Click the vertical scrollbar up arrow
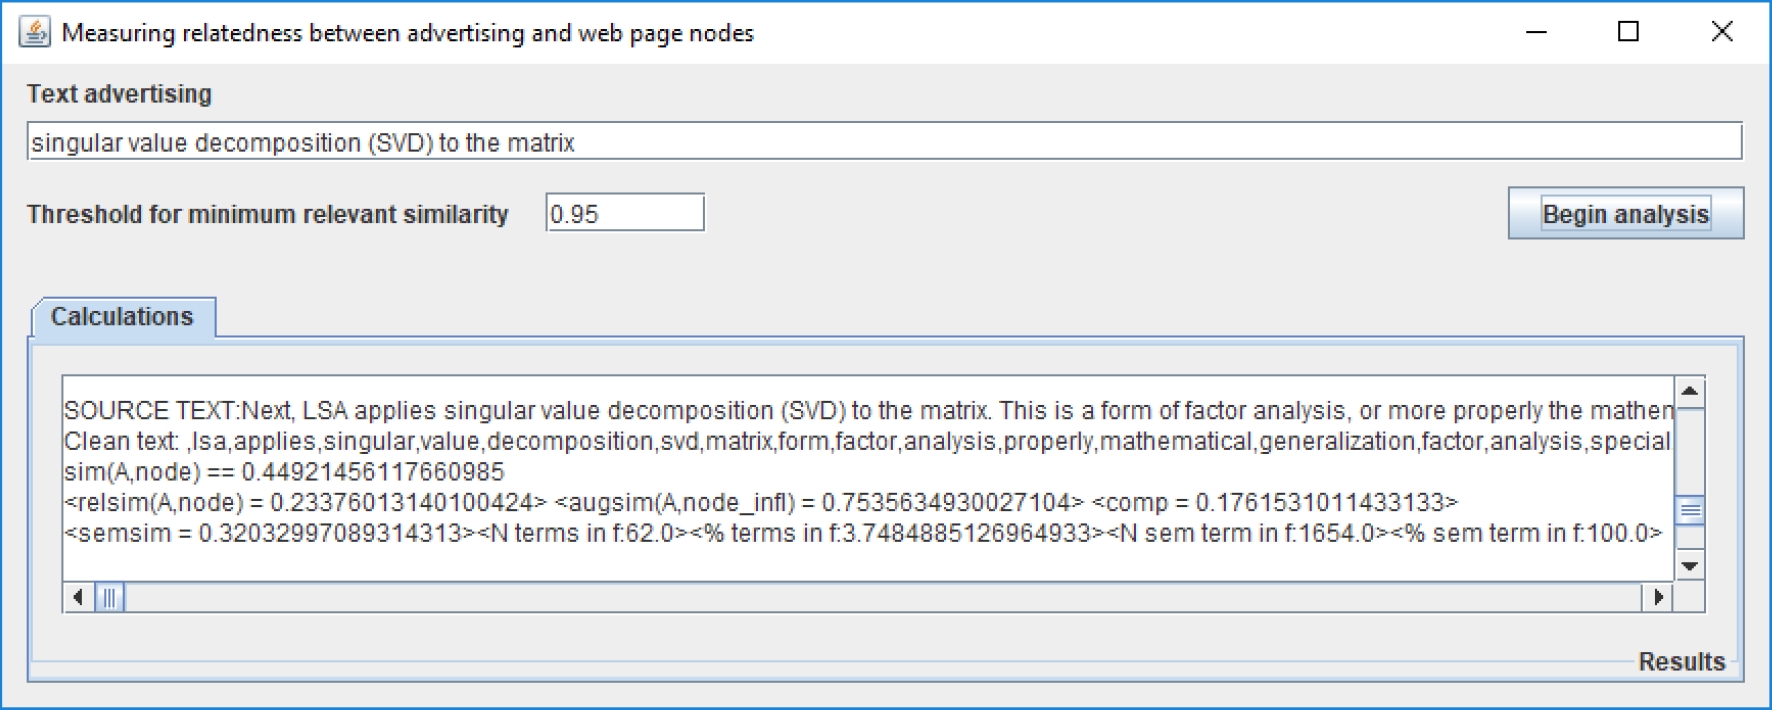Image resolution: width=1772 pixels, height=710 pixels. tap(1689, 392)
